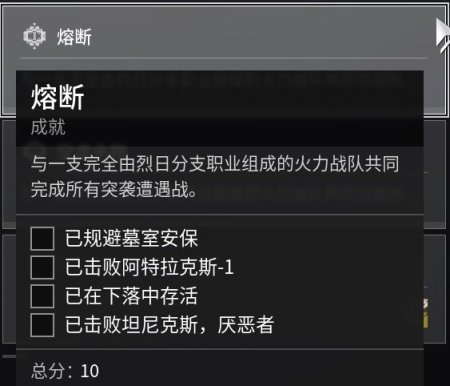450x386 pixels.
Task: Select the 熔断 title in the card header
Action: click(x=74, y=37)
